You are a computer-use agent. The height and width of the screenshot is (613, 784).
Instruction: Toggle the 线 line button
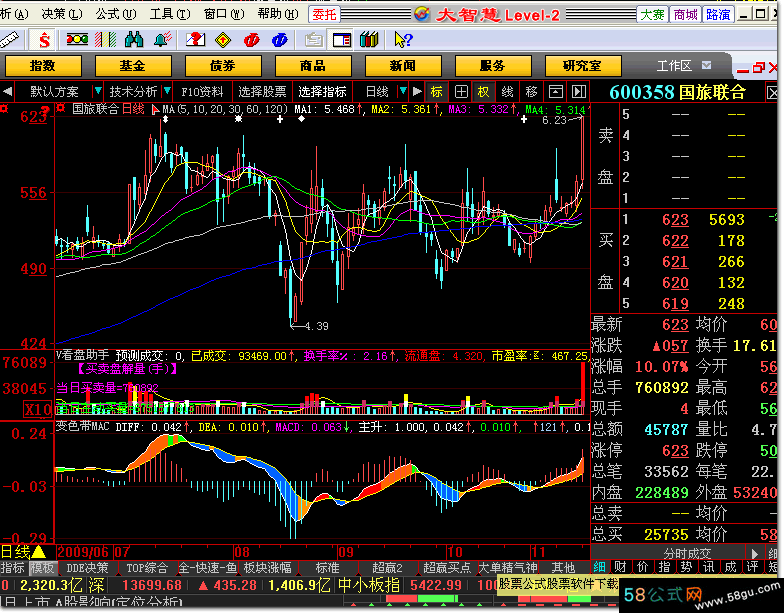pyautogui.click(x=508, y=92)
